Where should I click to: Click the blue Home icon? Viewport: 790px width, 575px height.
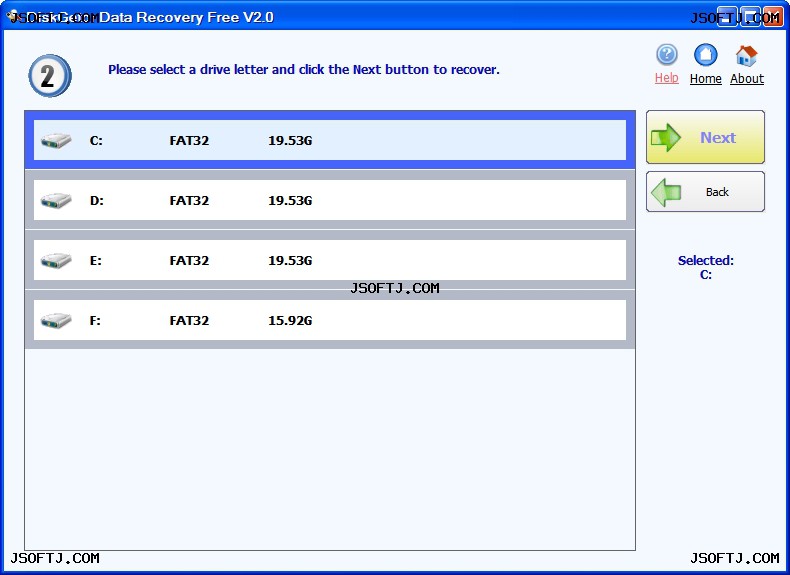705,54
